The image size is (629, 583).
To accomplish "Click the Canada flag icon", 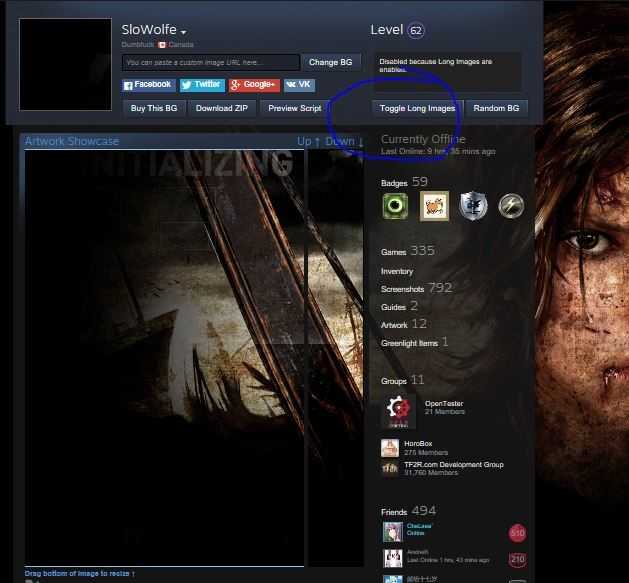I will (162, 45).
